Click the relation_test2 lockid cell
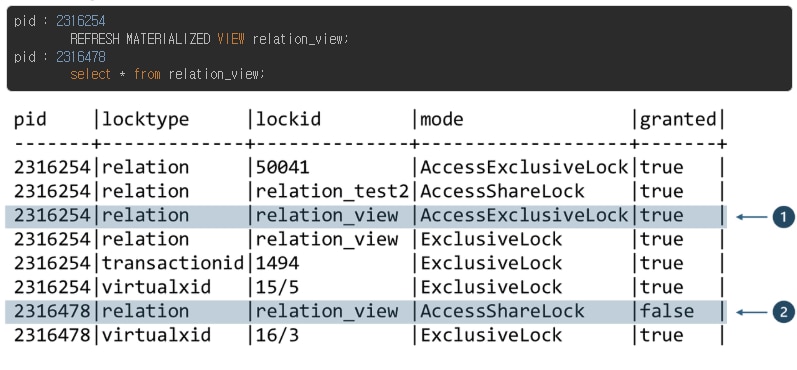 click(332, 192)
